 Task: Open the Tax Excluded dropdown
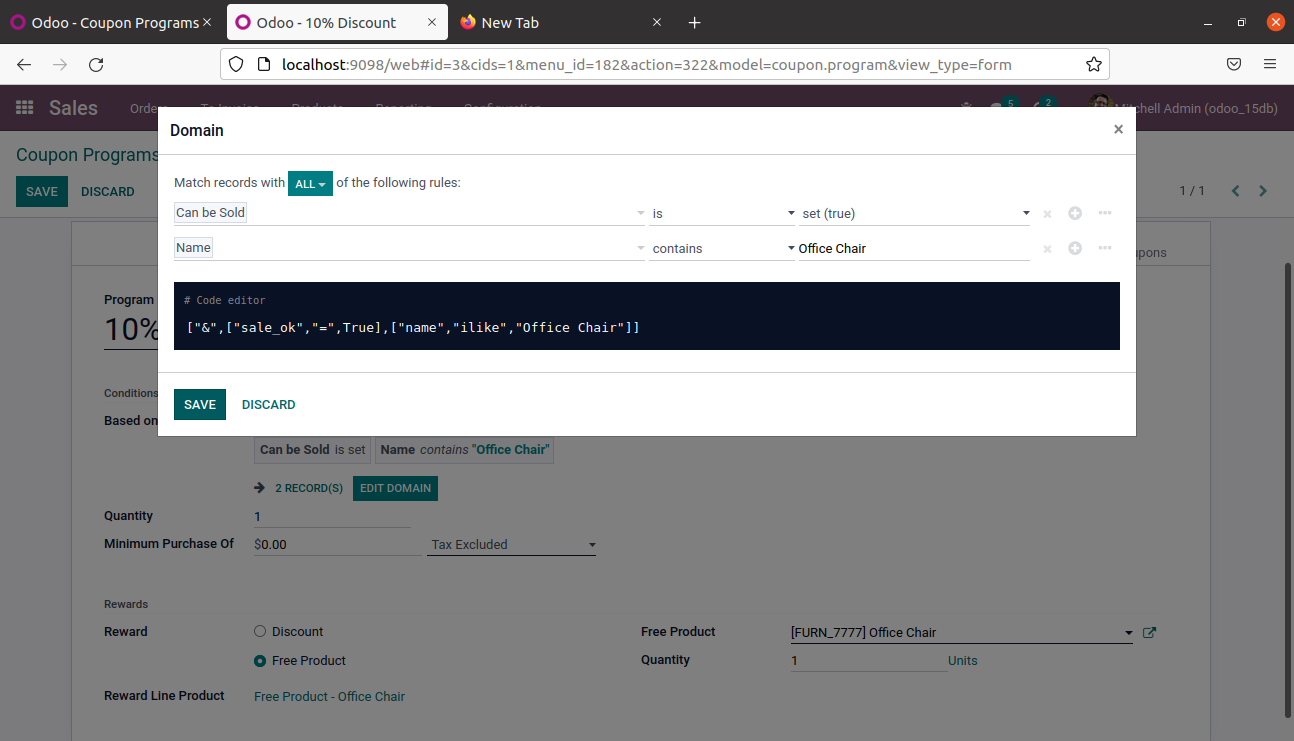click(511, 545)
